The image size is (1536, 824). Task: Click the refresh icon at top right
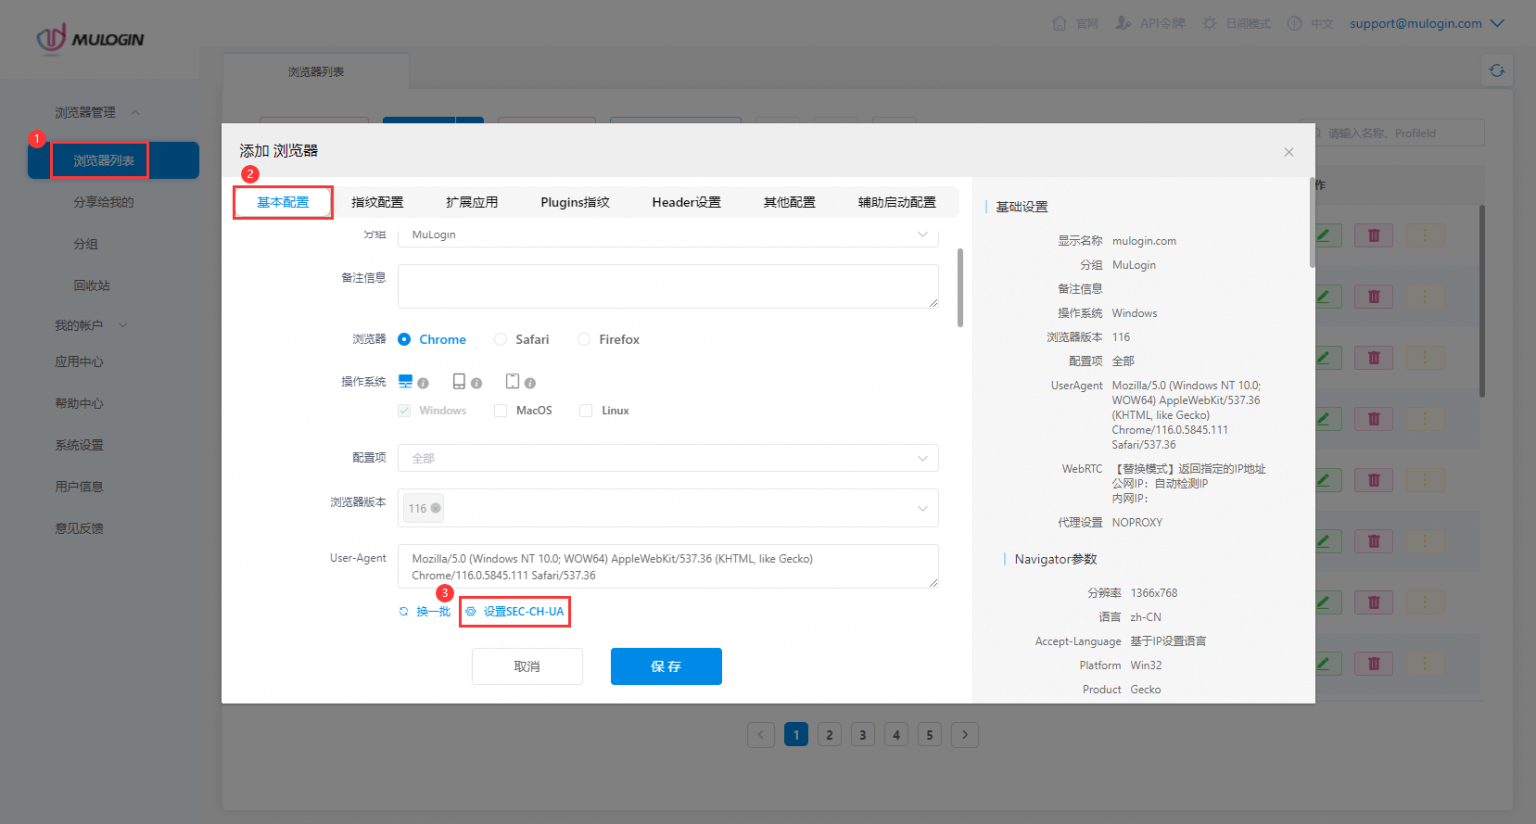(1496, 70)
